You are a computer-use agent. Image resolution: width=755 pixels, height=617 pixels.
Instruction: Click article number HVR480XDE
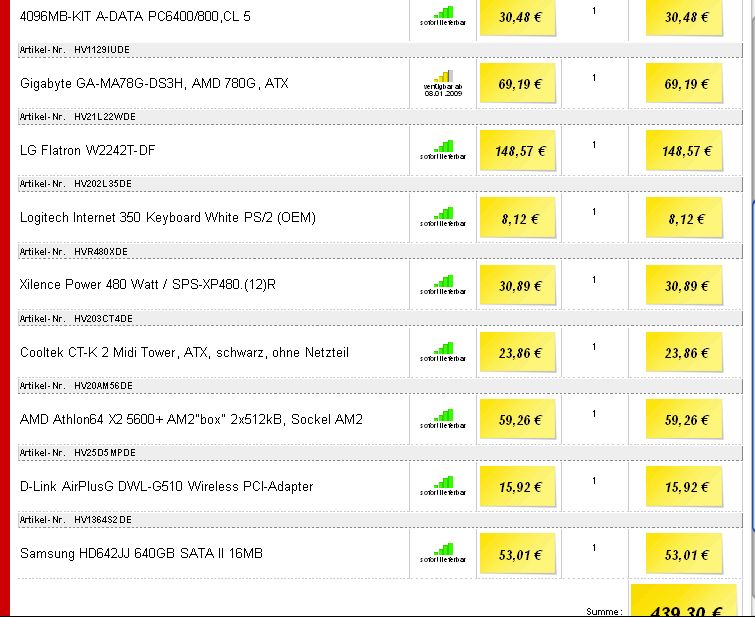coord(101,251)
